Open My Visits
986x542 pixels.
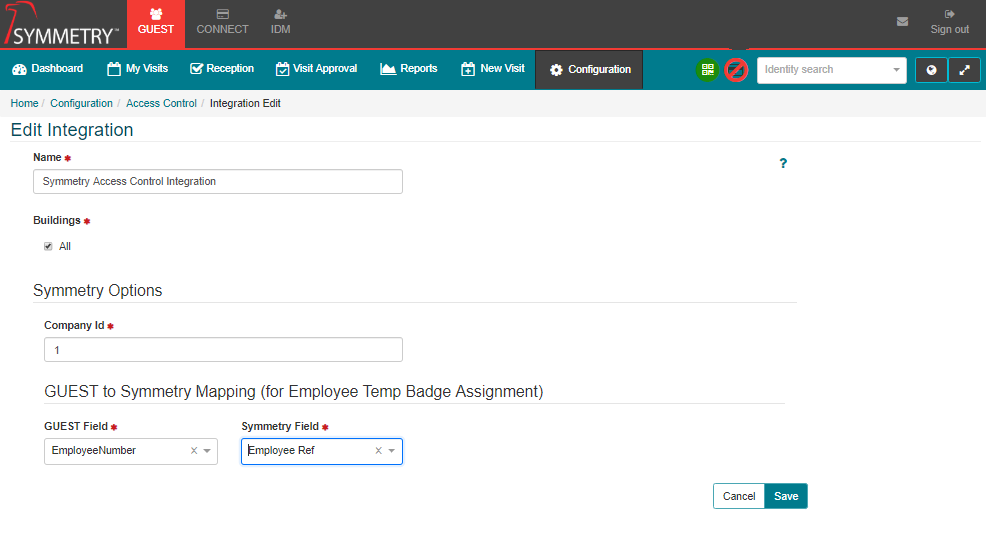138,69
